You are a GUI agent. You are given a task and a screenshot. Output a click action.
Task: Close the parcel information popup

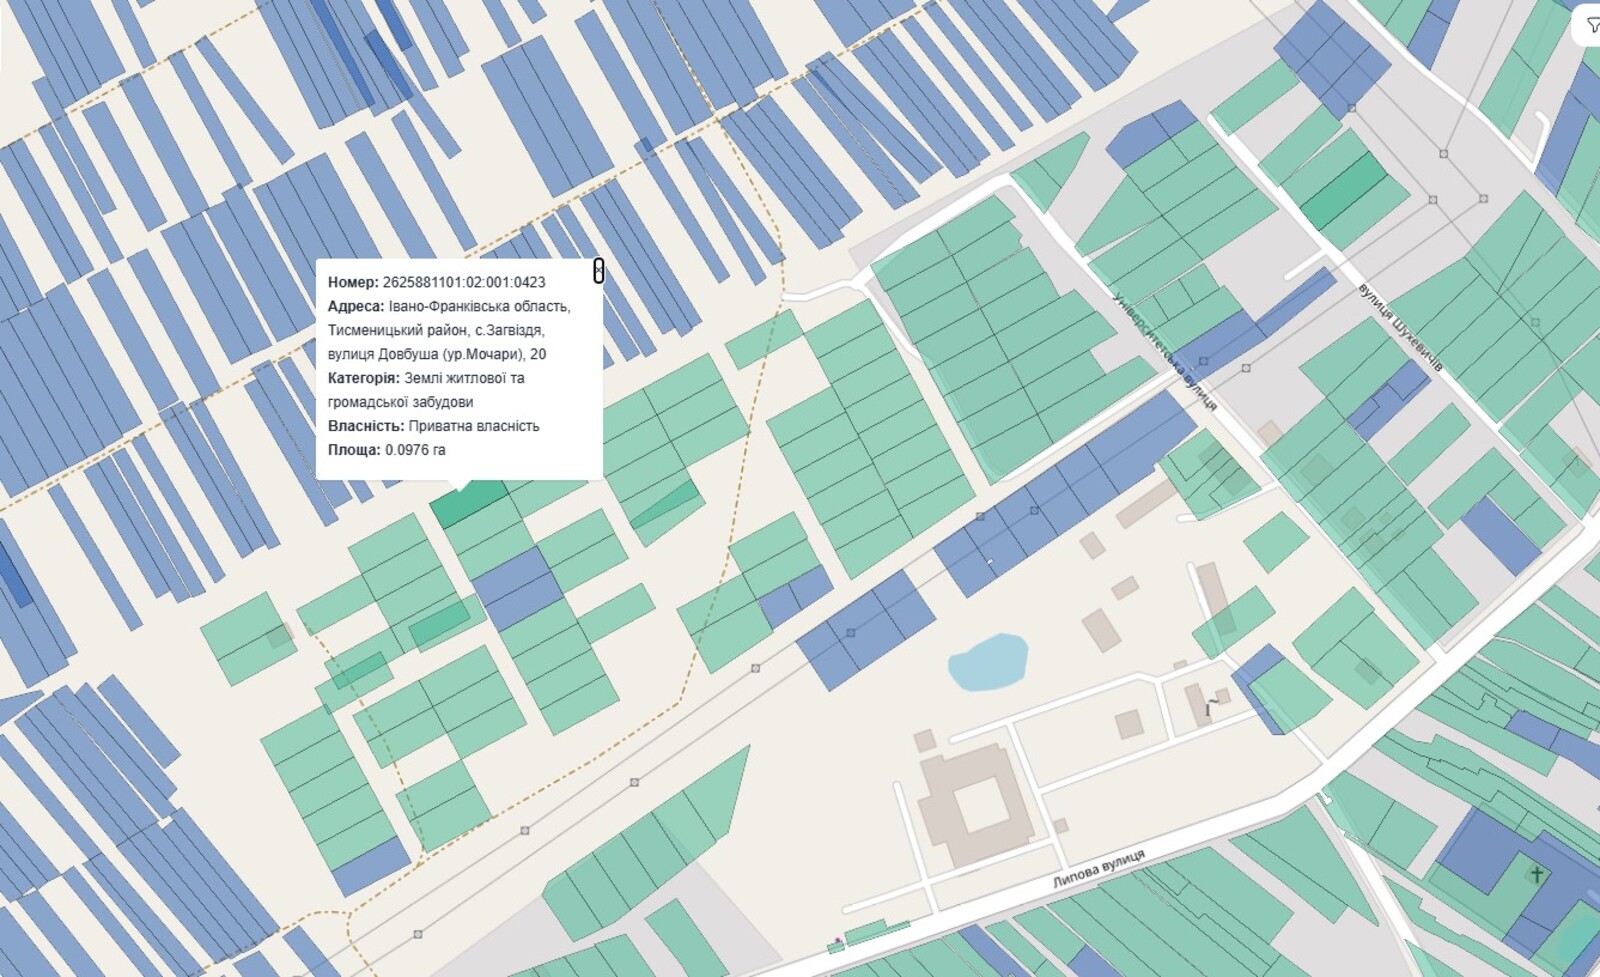tap(598, 270)
